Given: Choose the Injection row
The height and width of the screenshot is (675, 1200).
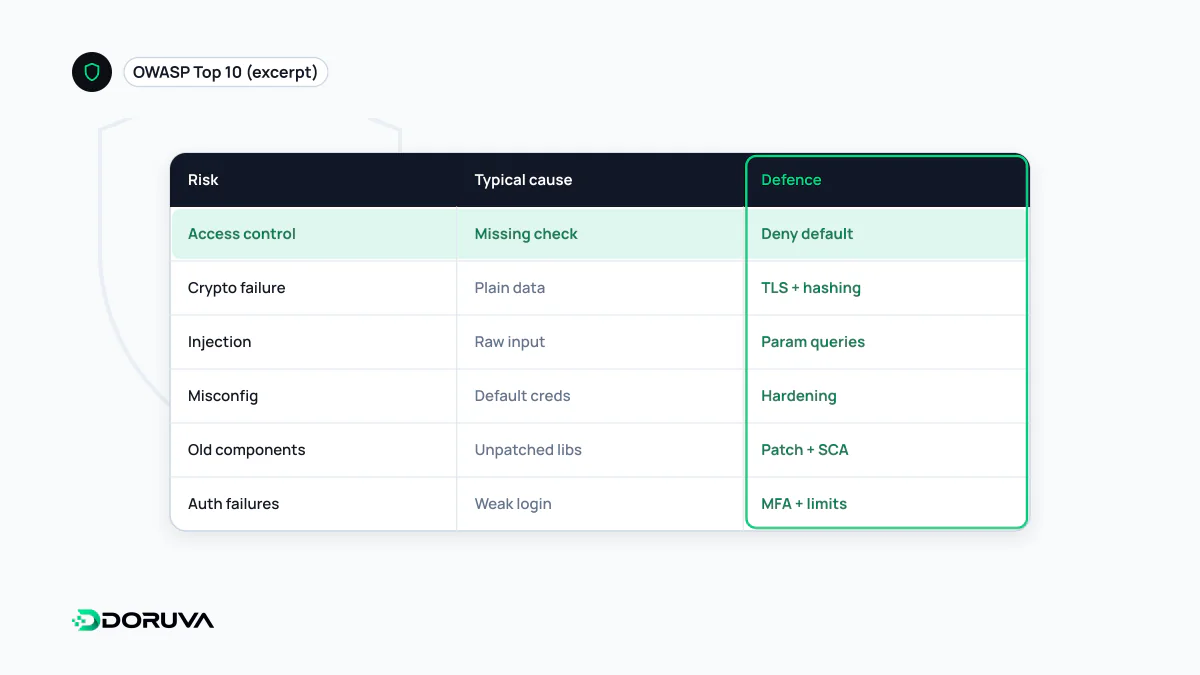Looking at the screenshot, I should (x=599, y=342).
